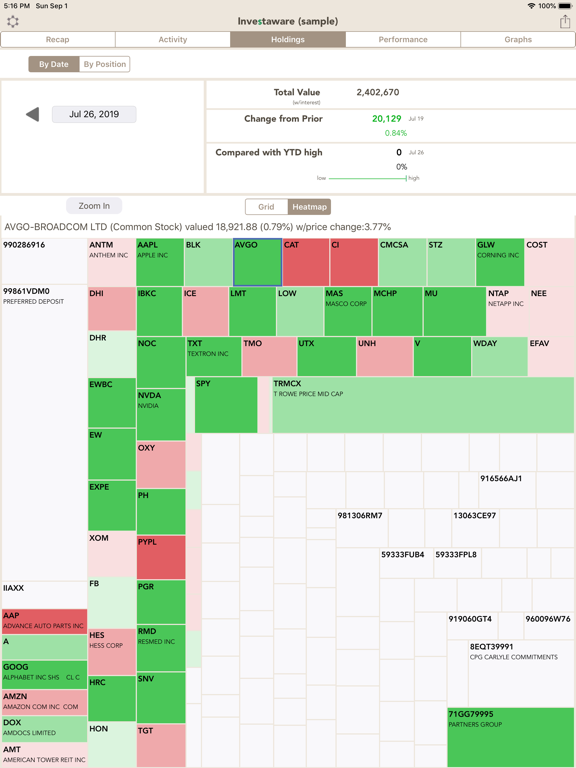Select the PYPL red tile
The image size is (576, 768).
pyautogui.click(x=161, y=557)
